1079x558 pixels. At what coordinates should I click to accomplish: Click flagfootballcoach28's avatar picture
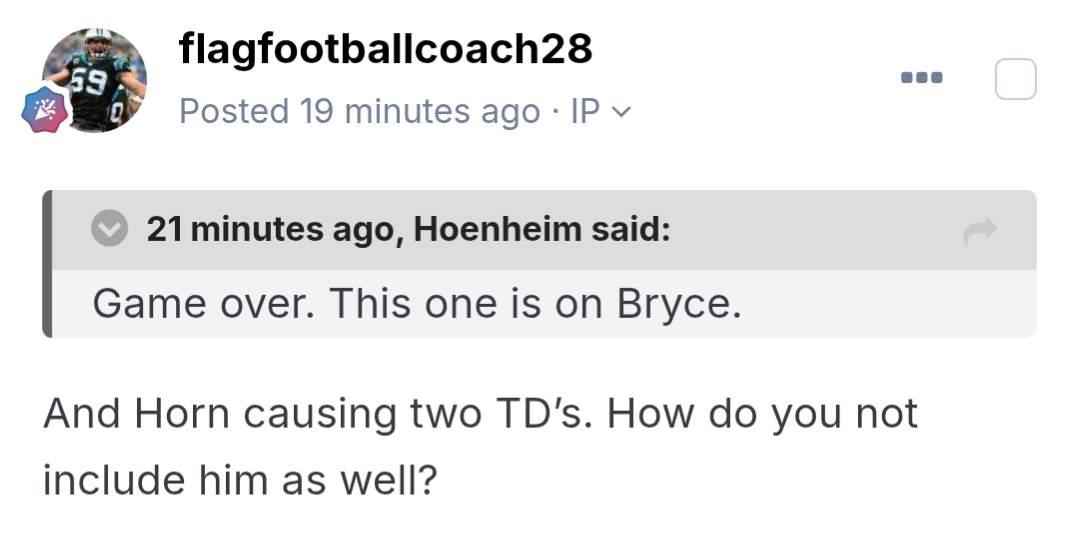point(96,80)
